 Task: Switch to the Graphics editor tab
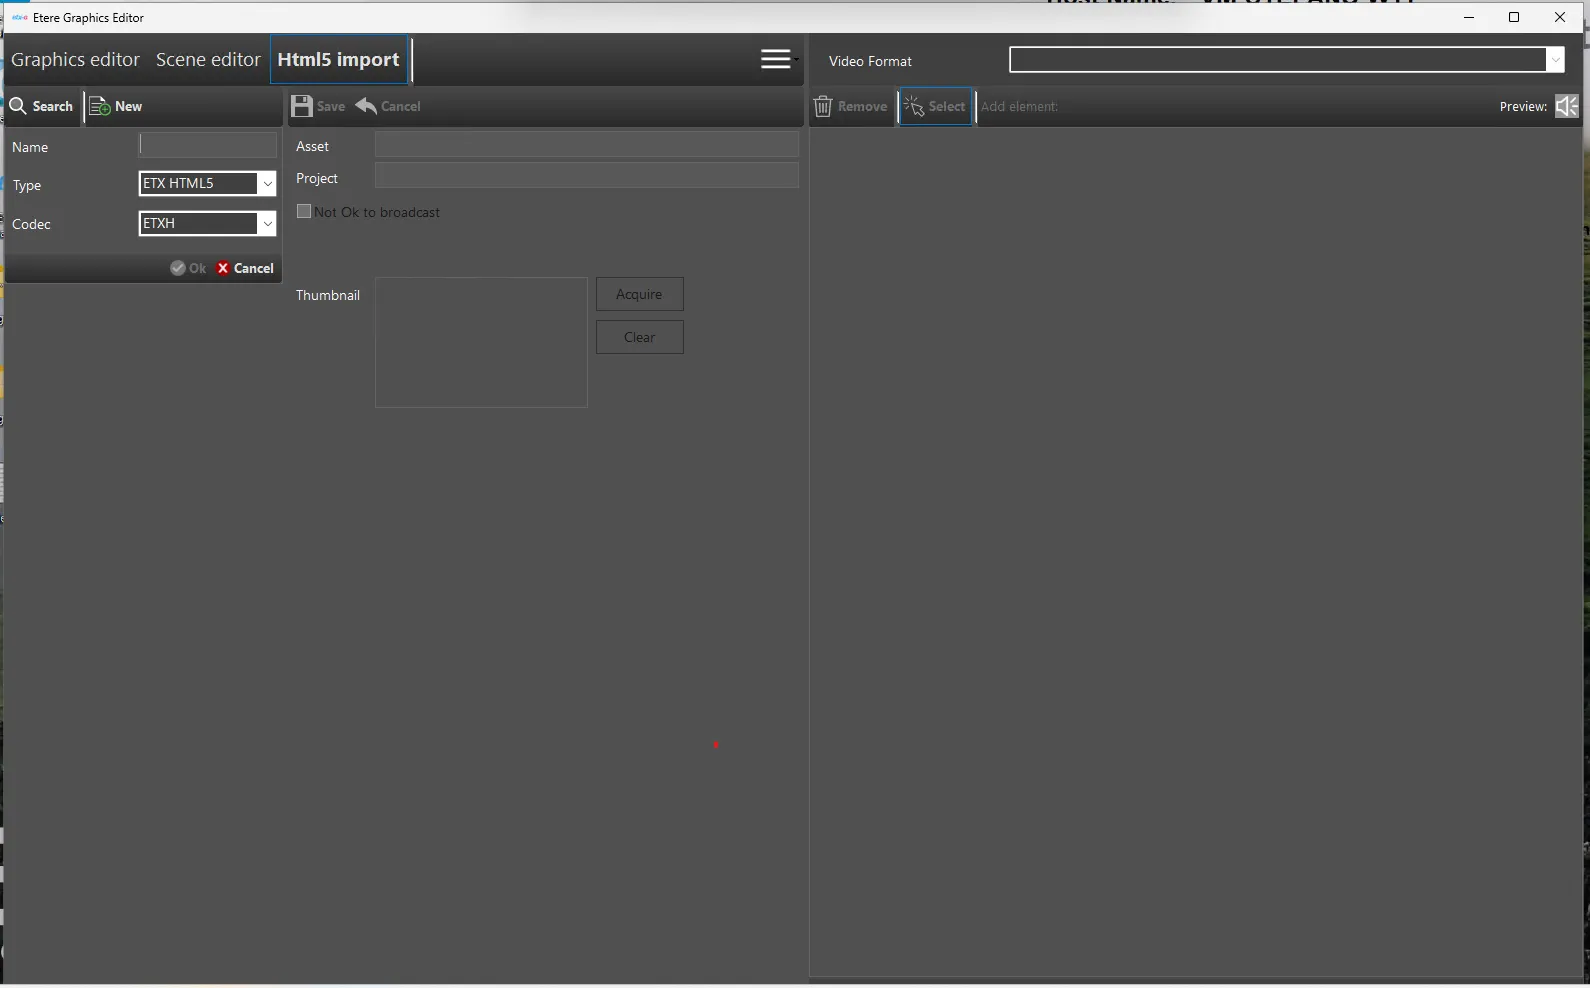point(75,60)
